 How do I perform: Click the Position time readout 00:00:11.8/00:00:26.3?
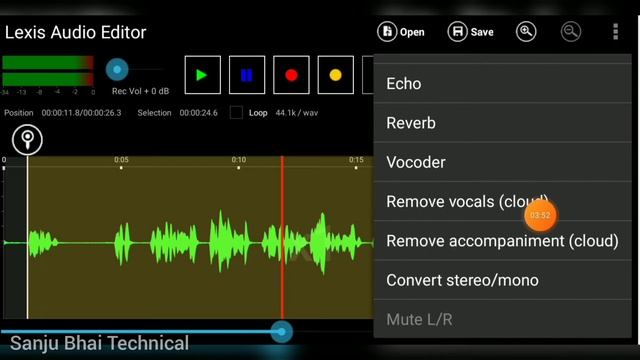tap(81, 113)
